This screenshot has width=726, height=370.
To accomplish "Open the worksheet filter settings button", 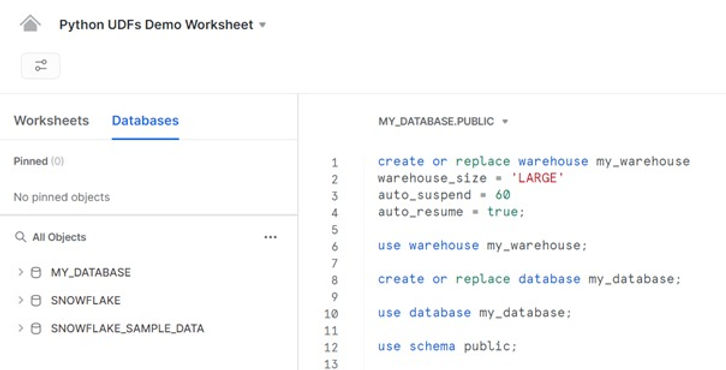I will [41, 65].
